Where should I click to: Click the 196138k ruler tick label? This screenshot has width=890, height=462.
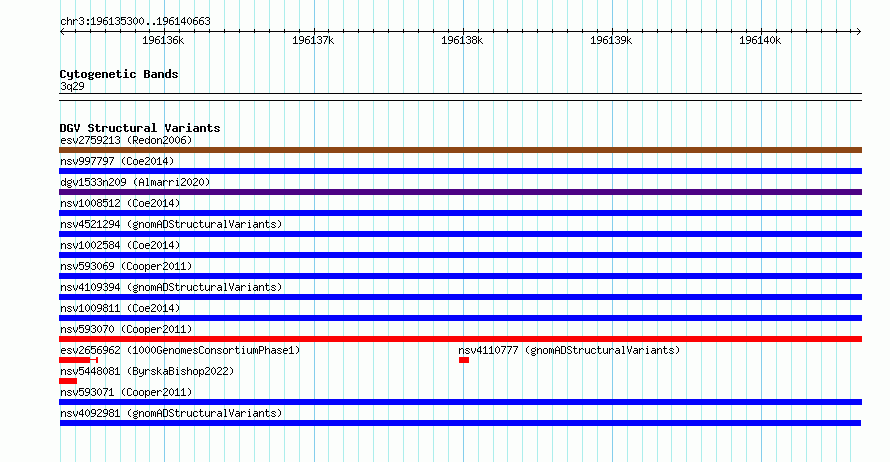[x=462, y=40]
